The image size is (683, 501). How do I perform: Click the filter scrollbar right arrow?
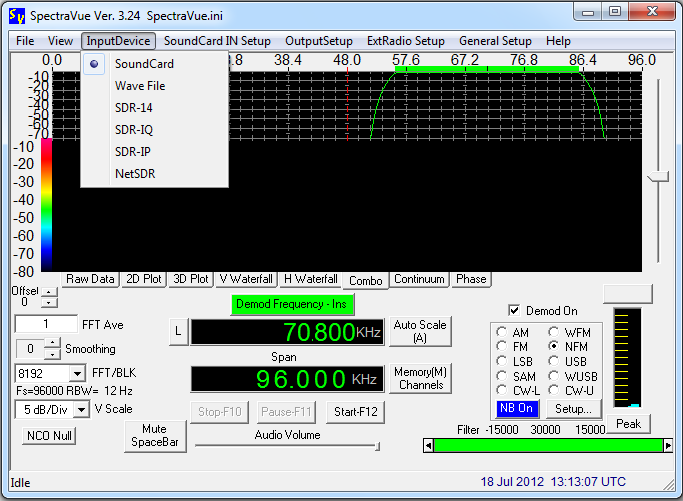pyautogui.click(x=668, y=445)
